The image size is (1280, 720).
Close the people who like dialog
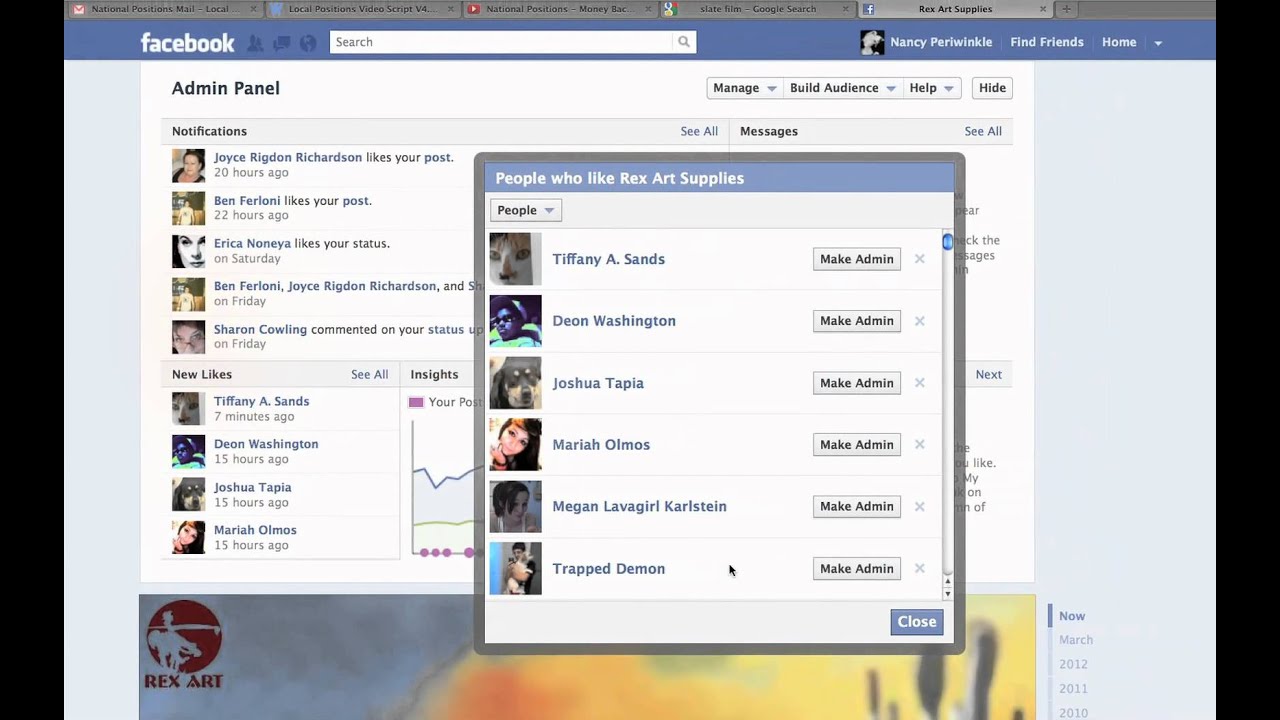pos(916,622)
